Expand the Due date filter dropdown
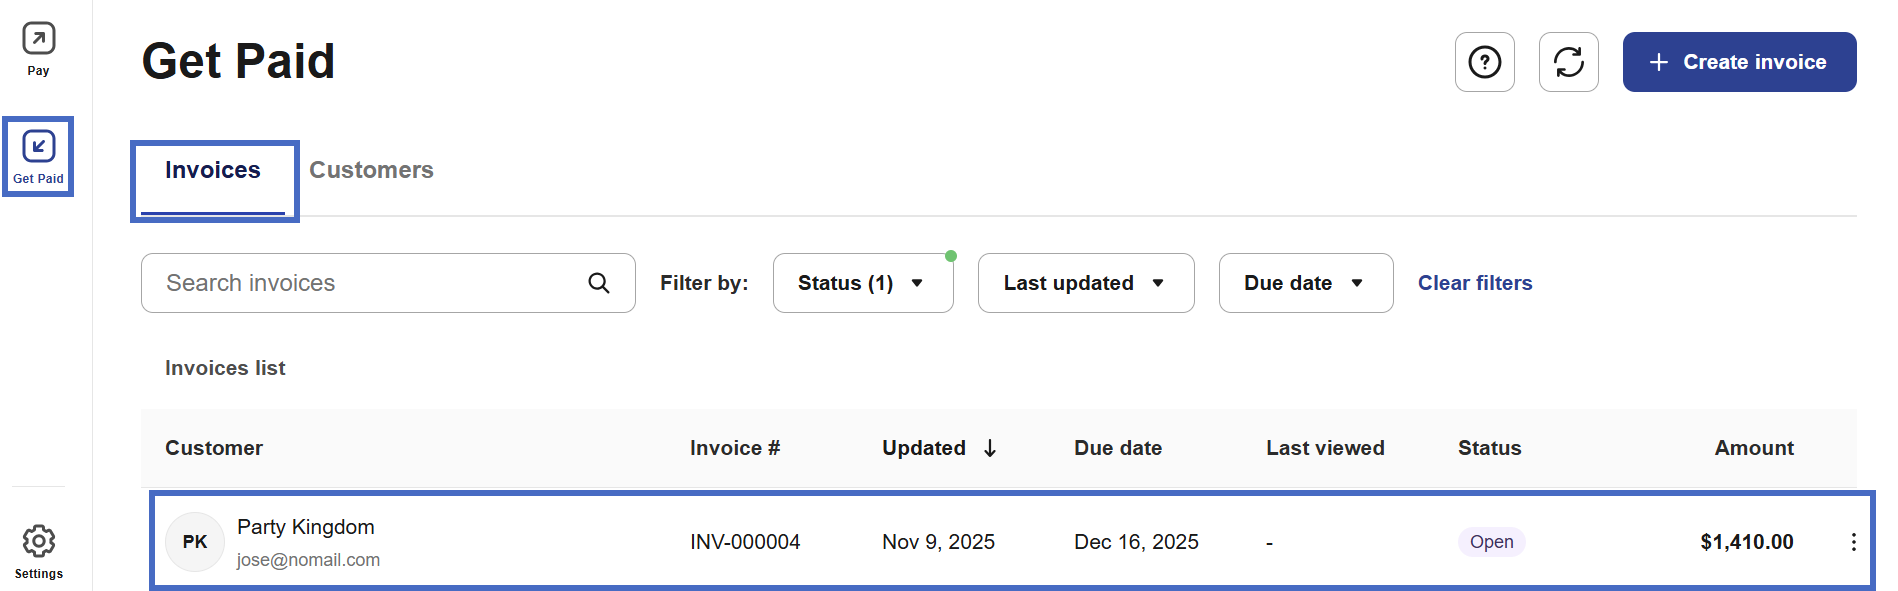The height and width of the screenshot is (591, 1898). tap(1305, 283)
